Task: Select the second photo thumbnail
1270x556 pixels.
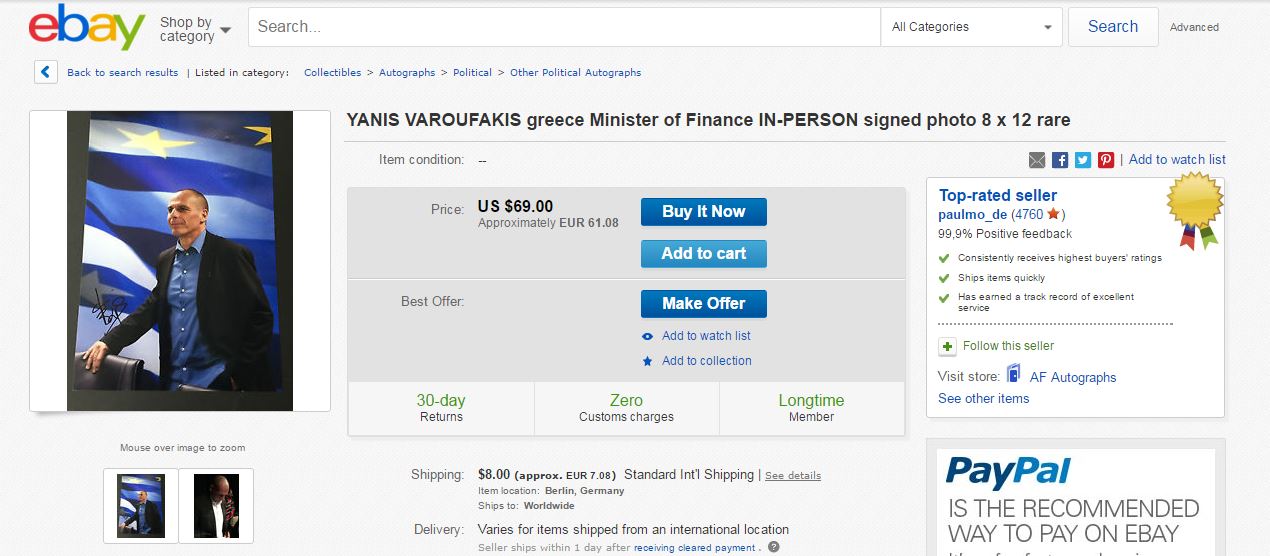Action: [216, 505]
